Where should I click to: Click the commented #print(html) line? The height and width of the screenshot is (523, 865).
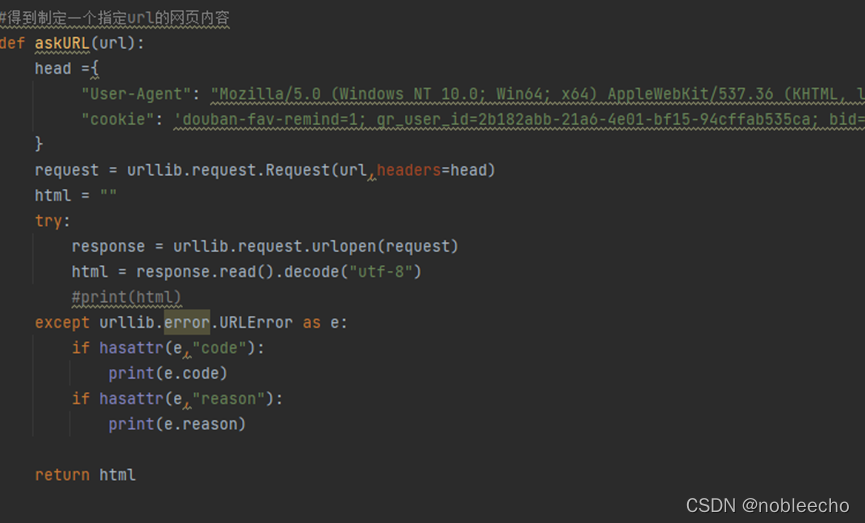126,297
